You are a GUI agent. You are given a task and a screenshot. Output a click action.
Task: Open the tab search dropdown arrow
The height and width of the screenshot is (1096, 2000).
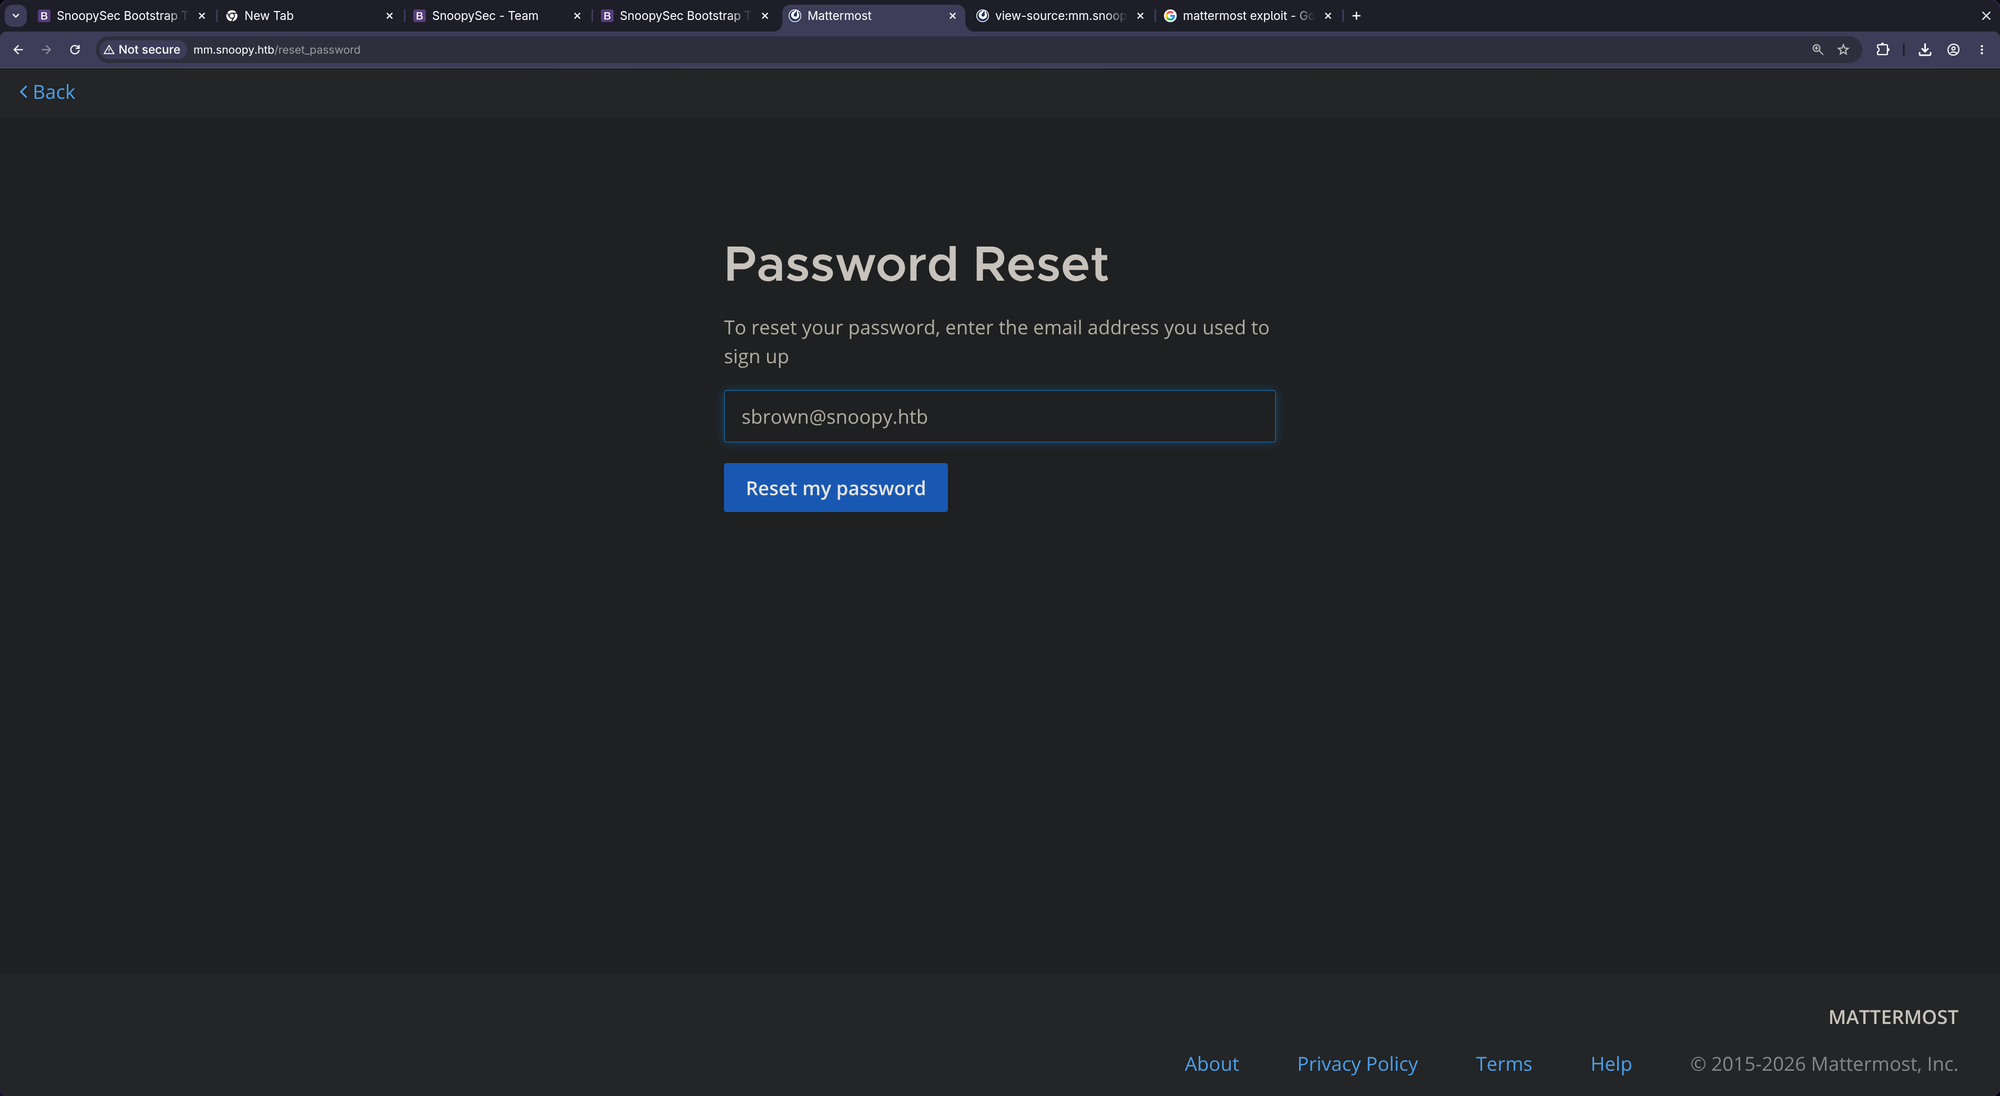[16, 16]
